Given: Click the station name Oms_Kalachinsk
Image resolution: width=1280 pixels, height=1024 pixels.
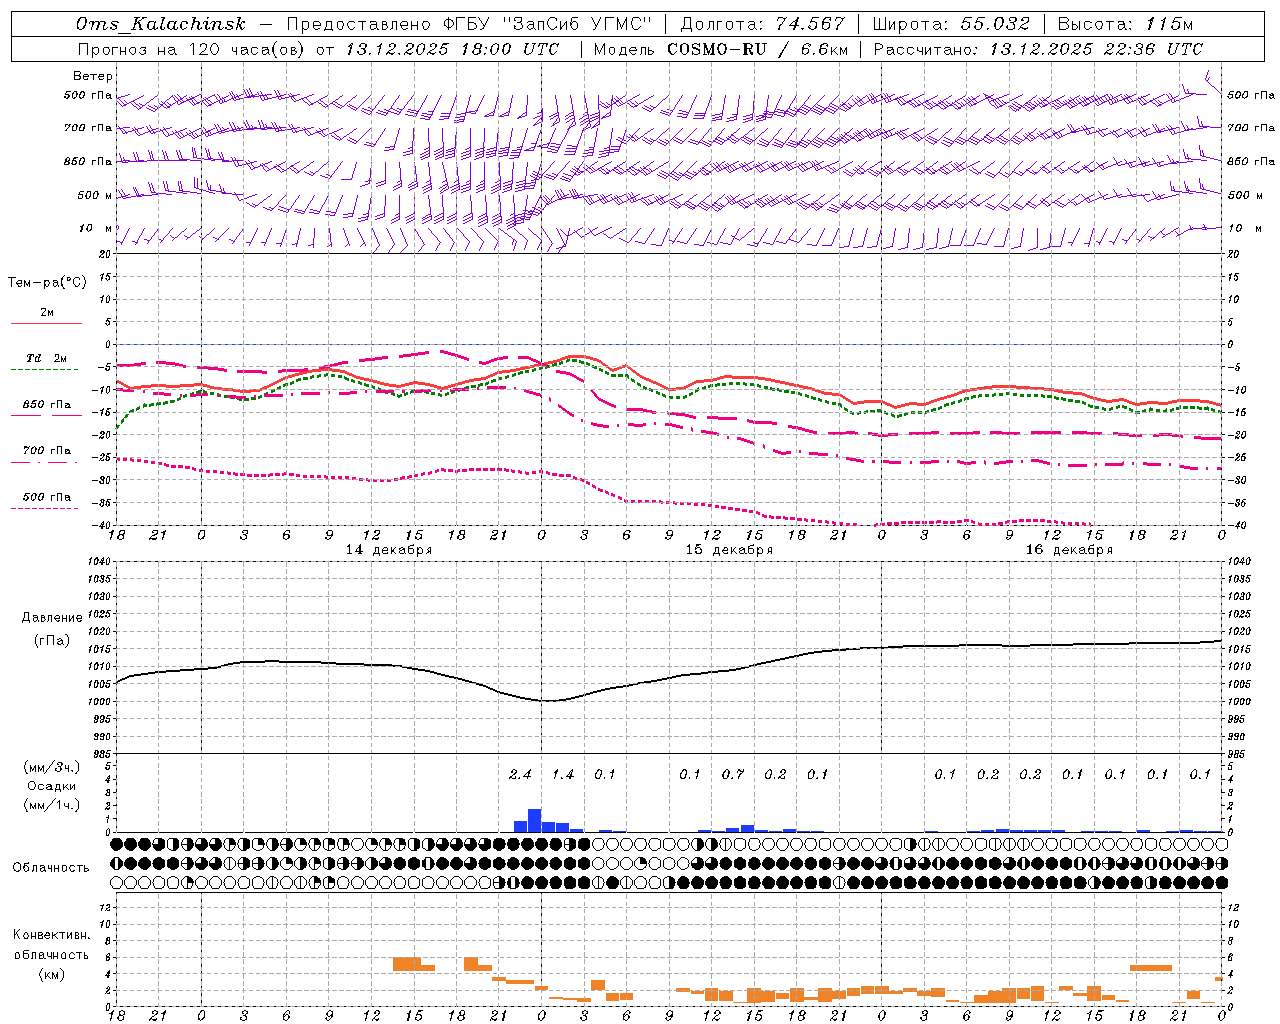Looking at the screenshot, I should tap(161, 24).
